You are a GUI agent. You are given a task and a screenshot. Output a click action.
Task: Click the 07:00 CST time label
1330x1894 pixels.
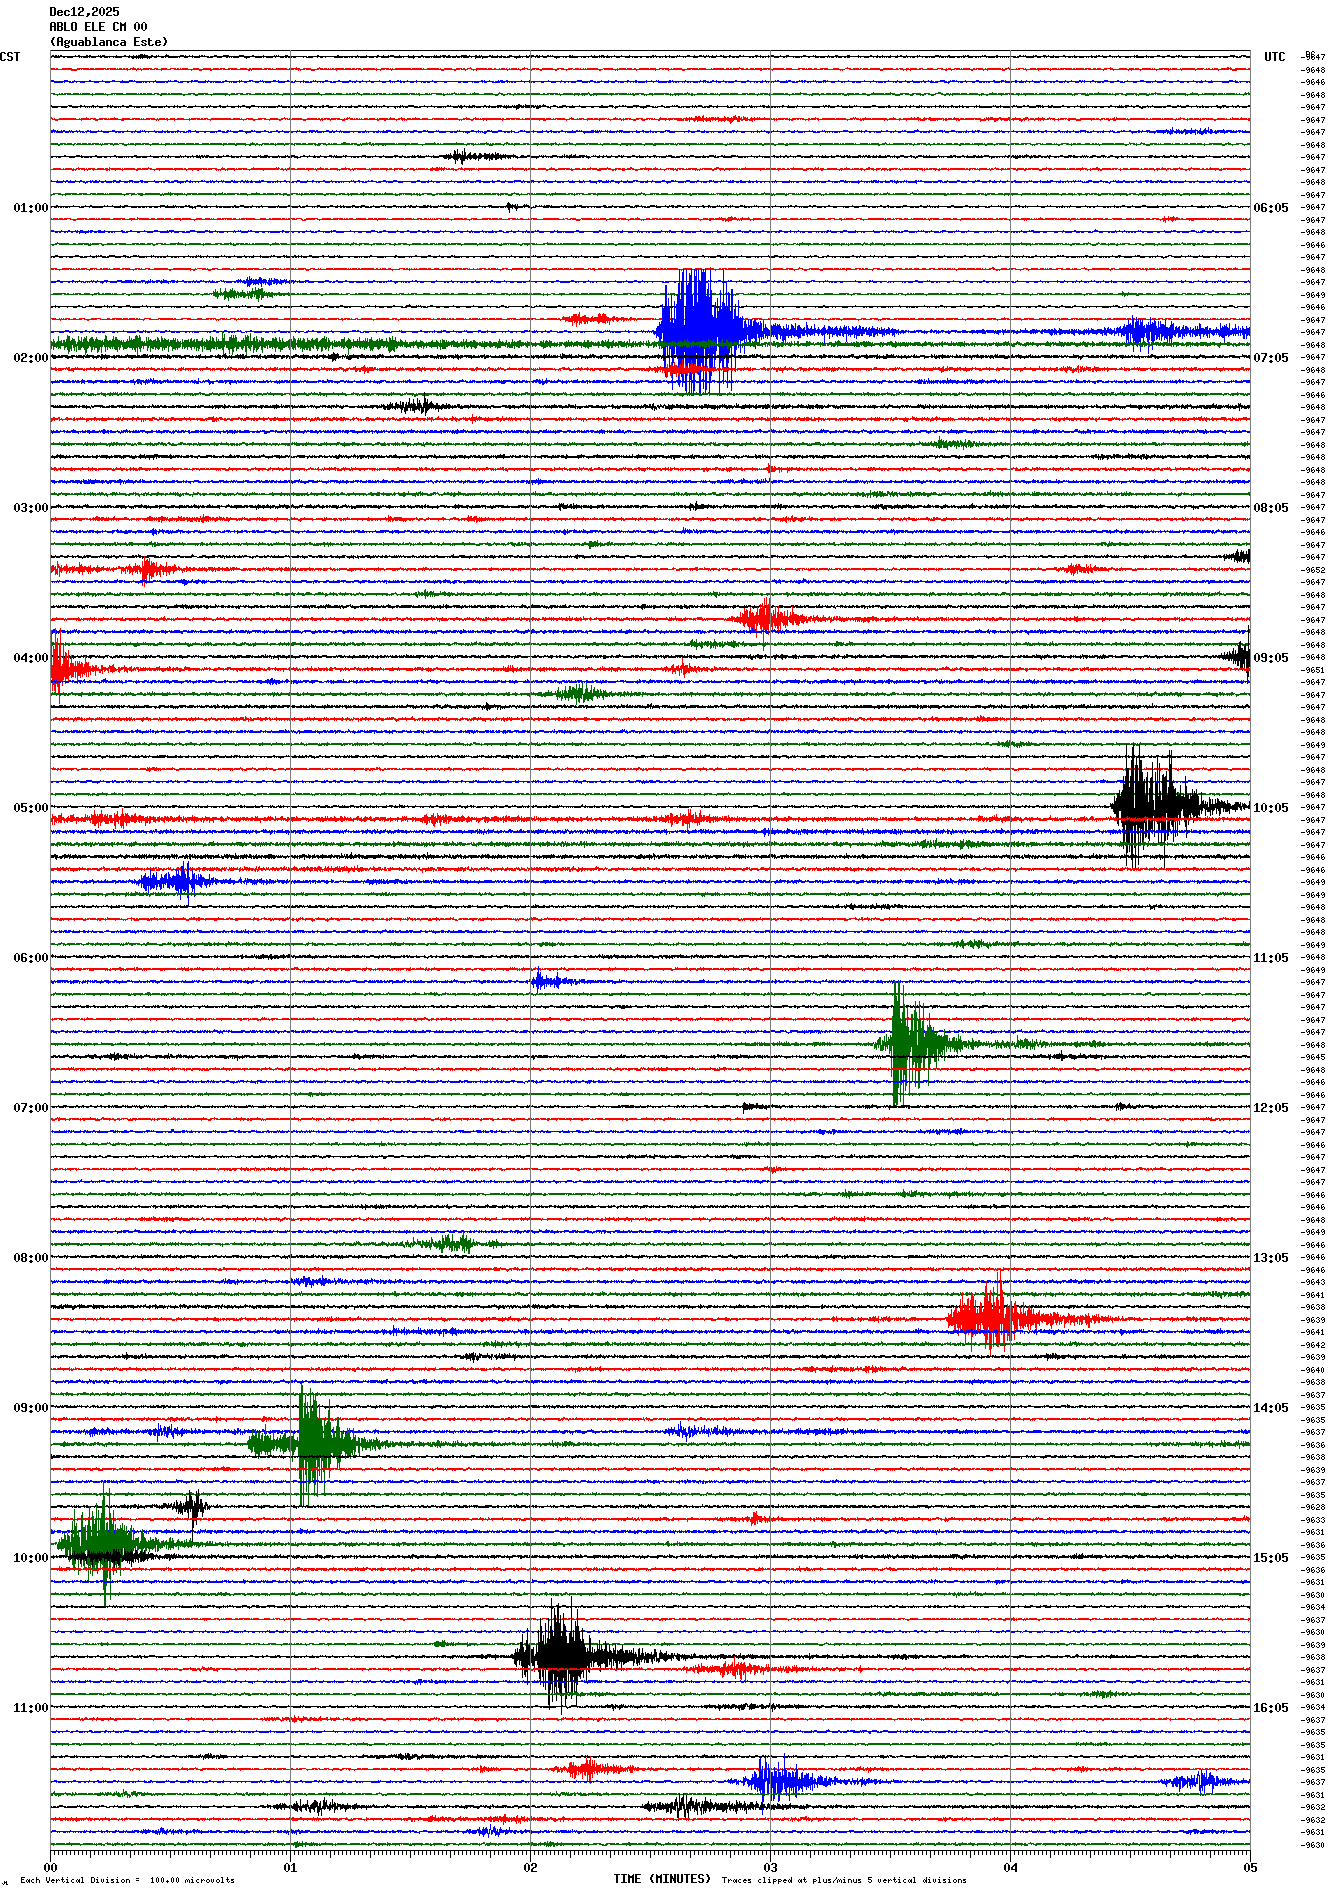[30, 1108]
